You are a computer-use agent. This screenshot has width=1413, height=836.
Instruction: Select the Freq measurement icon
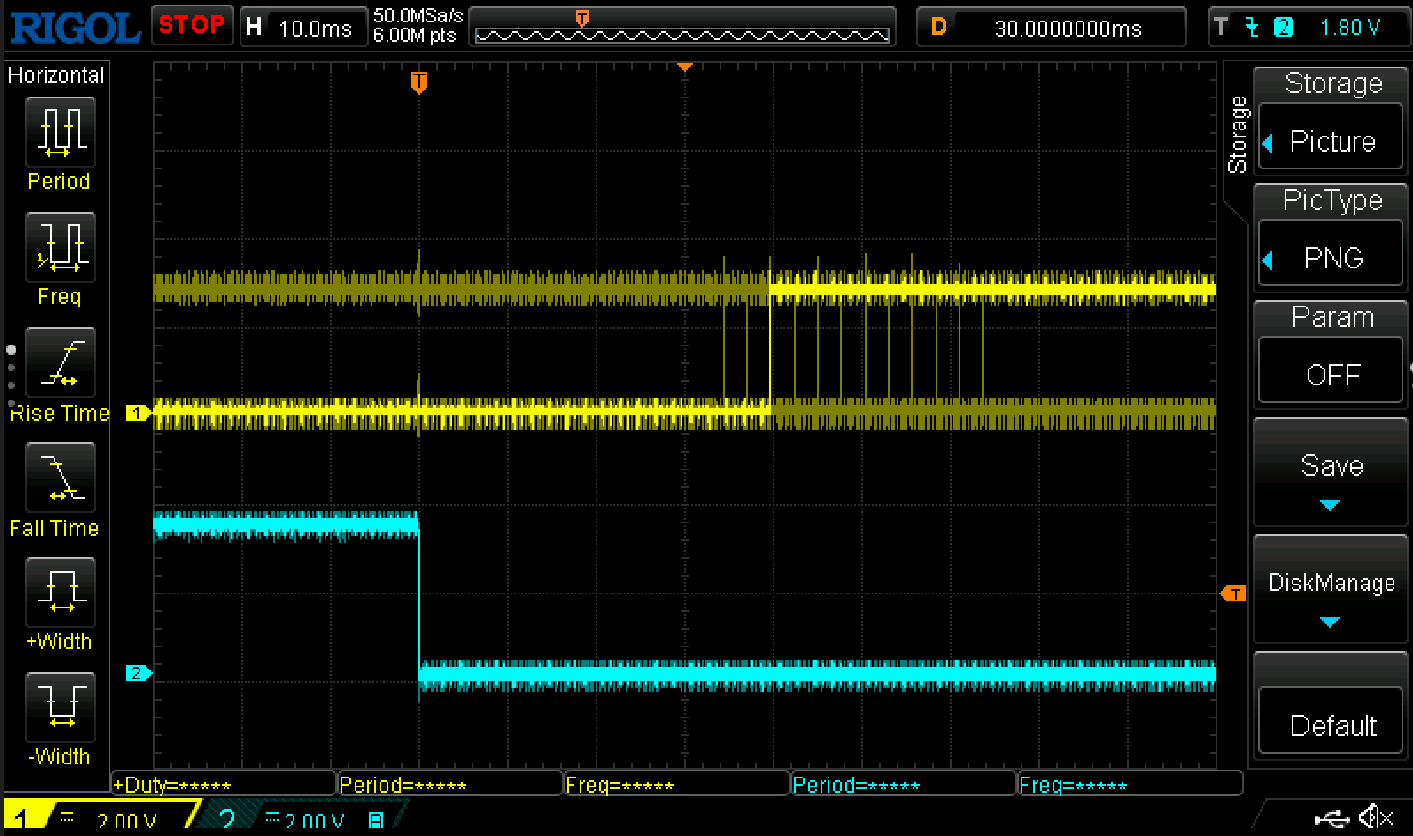coord(59,248)
